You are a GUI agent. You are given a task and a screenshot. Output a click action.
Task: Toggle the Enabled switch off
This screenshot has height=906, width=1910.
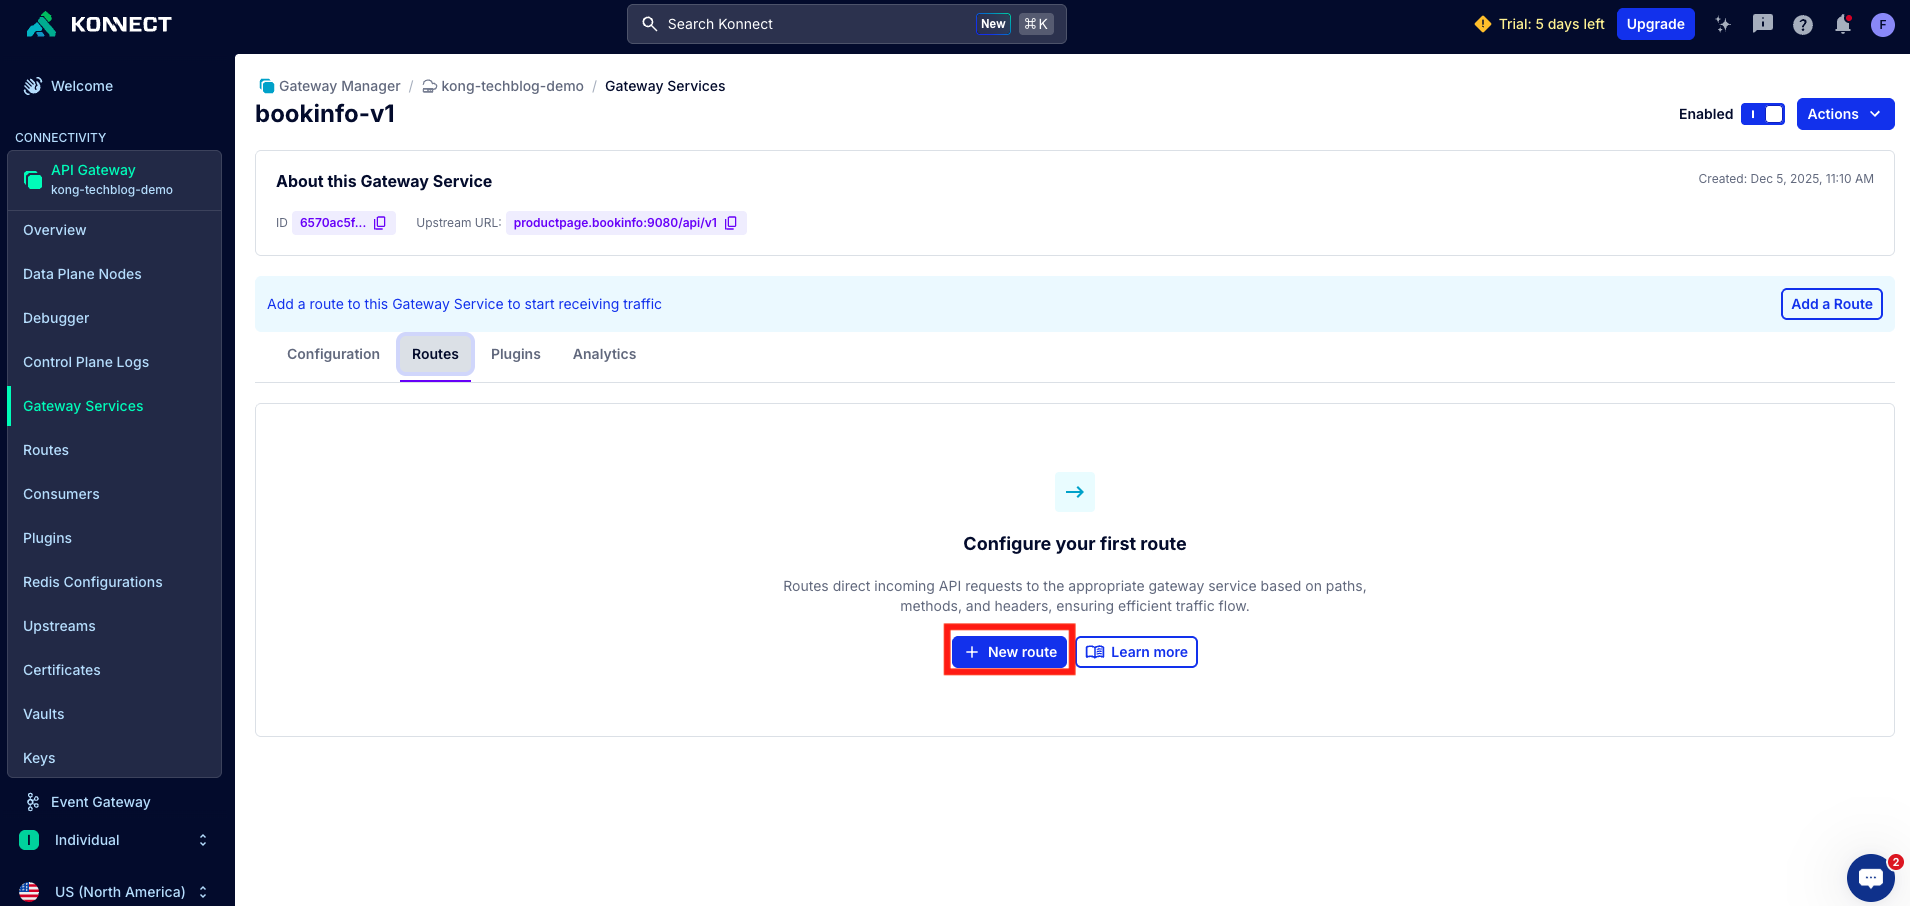[x=1762, y=114]
